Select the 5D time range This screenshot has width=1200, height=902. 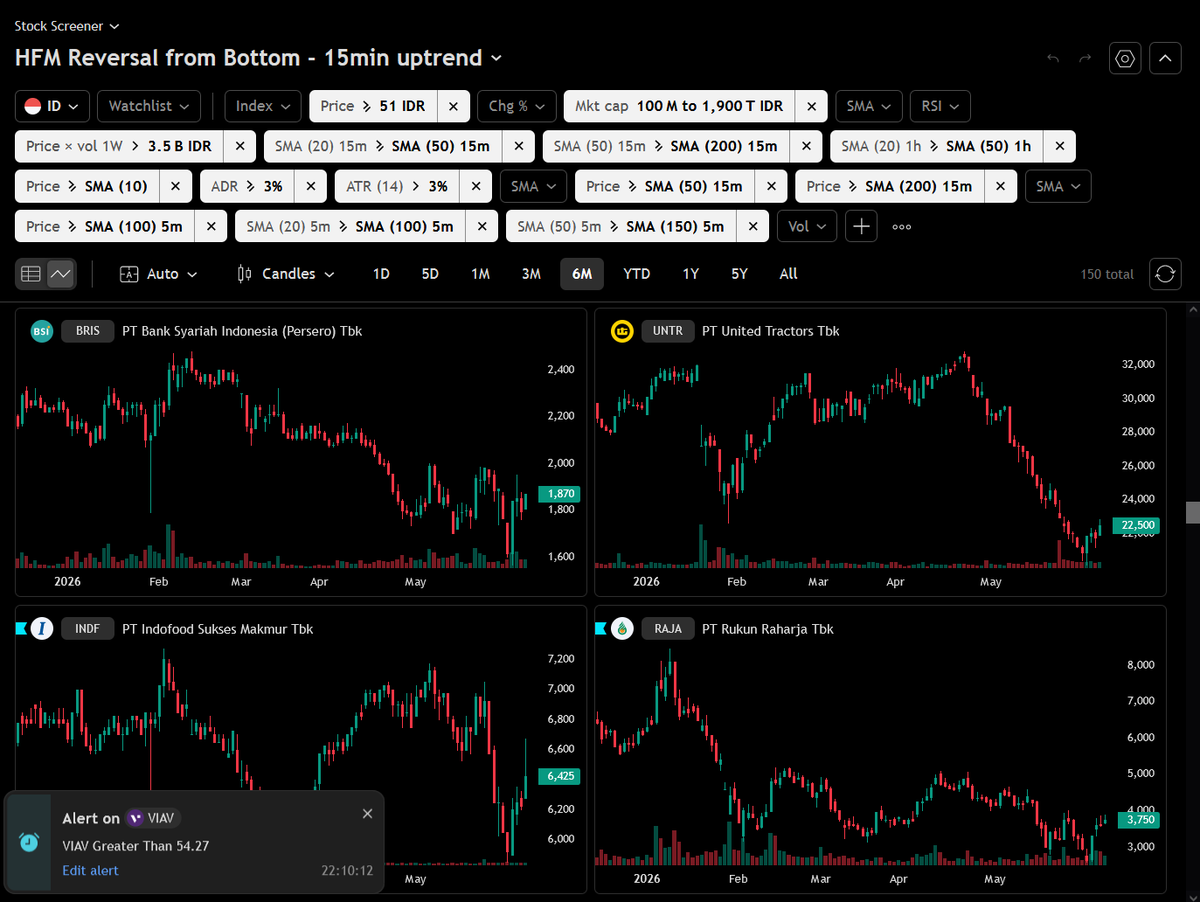pyautogui.click(x=430, y=273)
